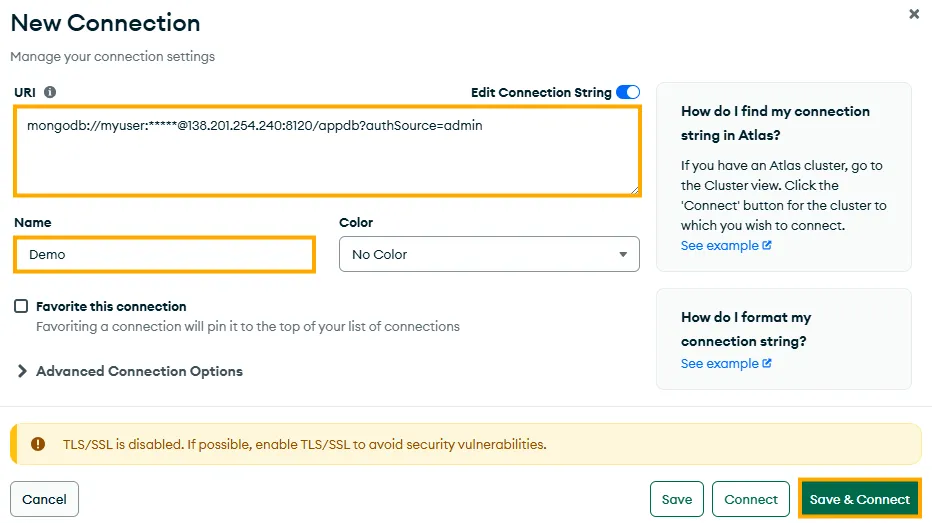
Task: Close the New Connection dialog
Action: click(x=914, y=15)
